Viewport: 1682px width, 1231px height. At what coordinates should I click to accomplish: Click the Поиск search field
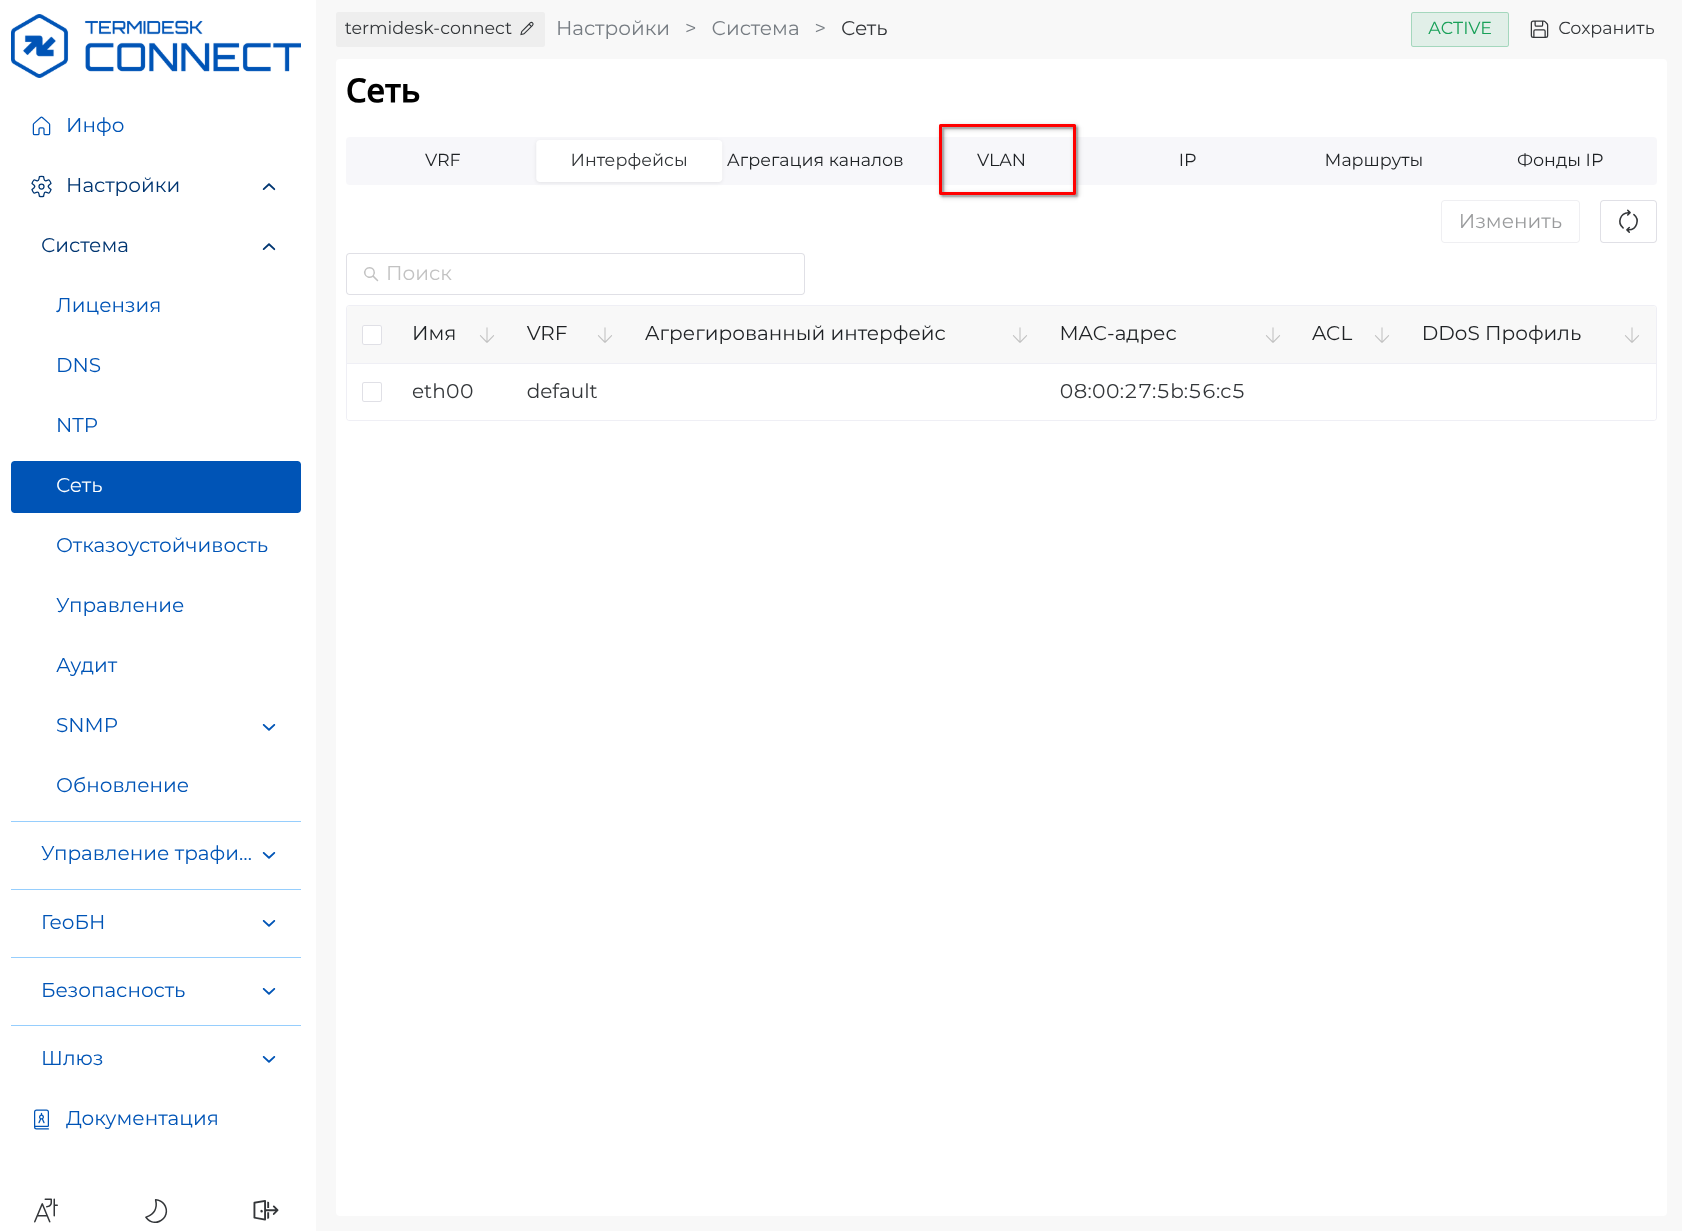pos(575,274)
